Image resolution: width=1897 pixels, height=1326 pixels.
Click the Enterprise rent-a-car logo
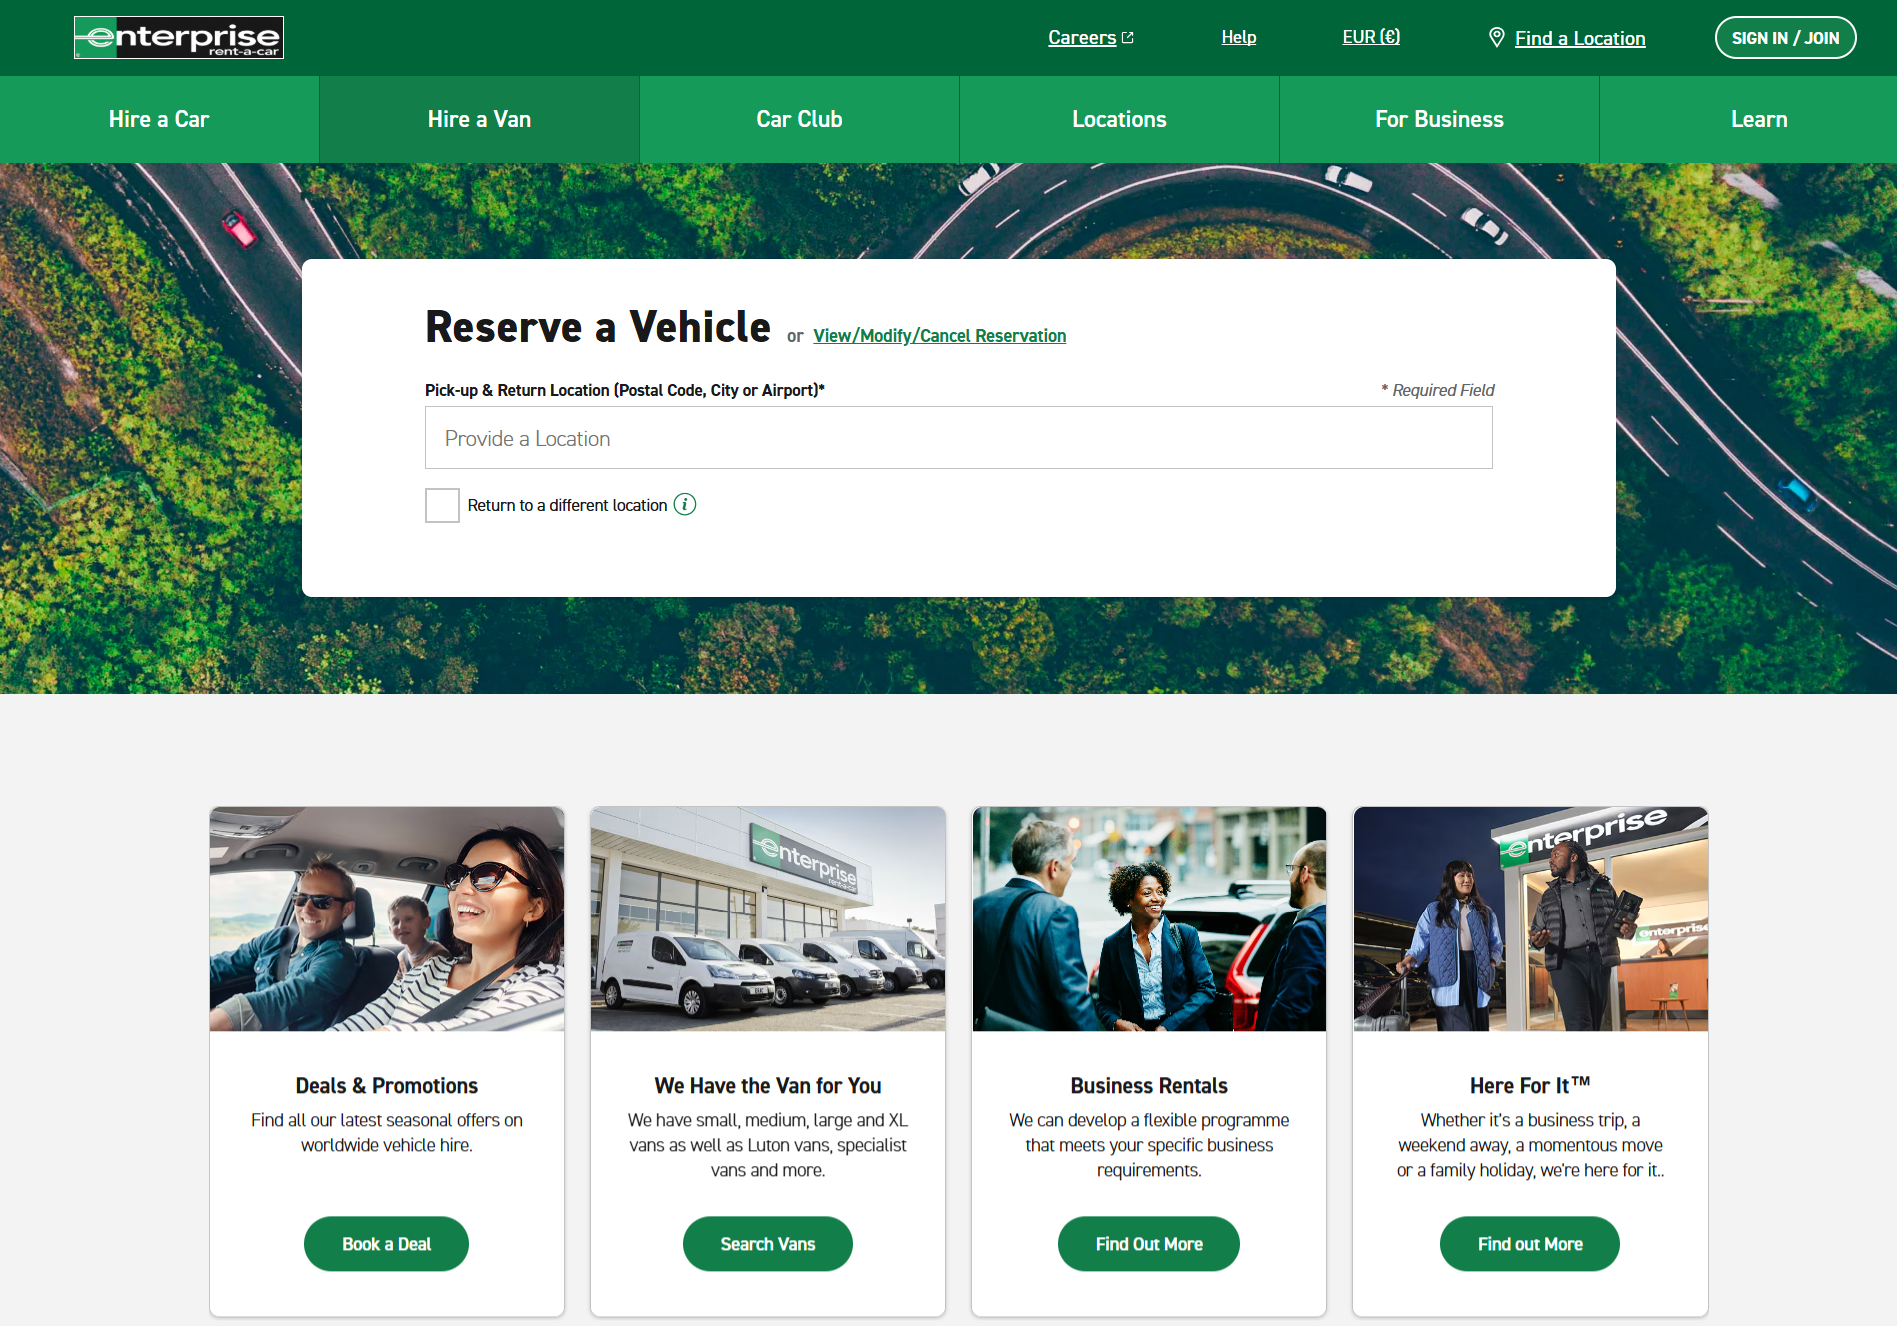[178, 37]
